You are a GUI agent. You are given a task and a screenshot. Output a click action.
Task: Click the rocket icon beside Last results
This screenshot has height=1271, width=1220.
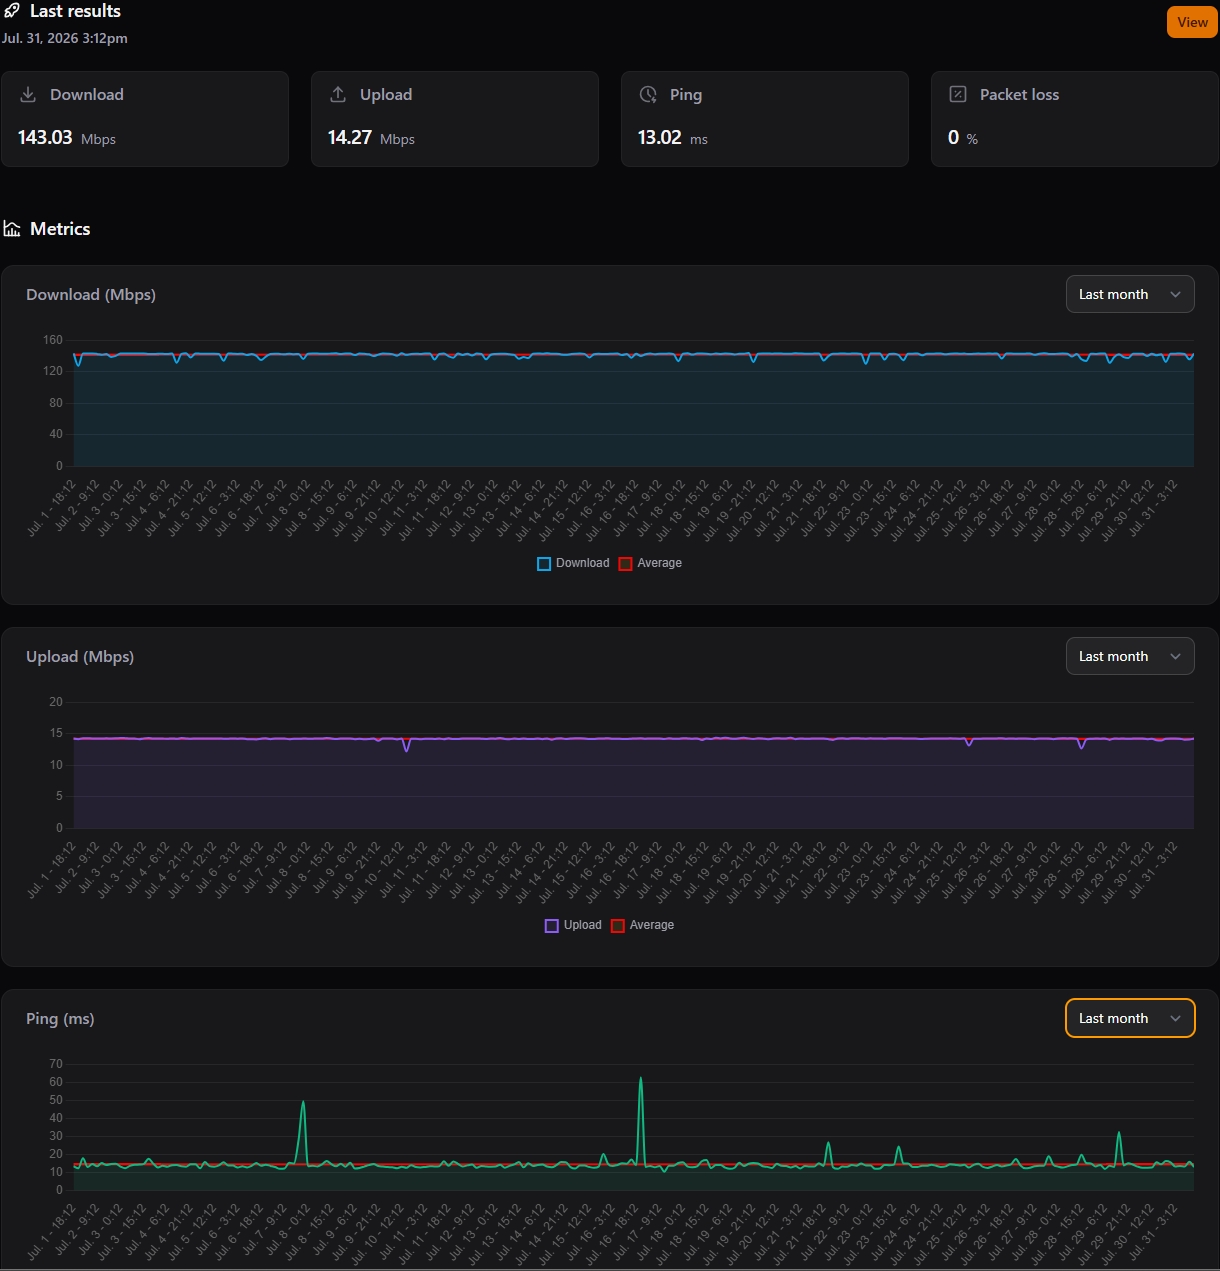(x=12, y=11)
